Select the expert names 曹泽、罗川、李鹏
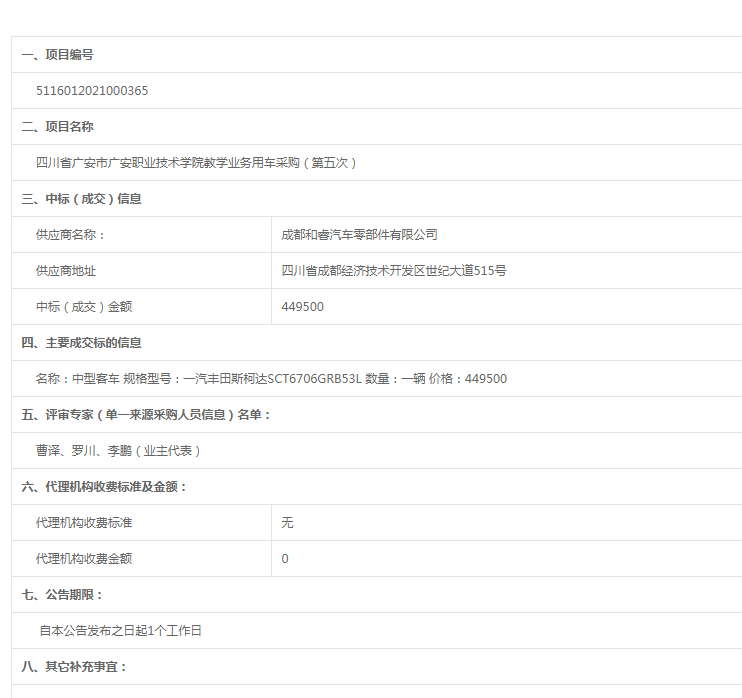 [119, 451]
